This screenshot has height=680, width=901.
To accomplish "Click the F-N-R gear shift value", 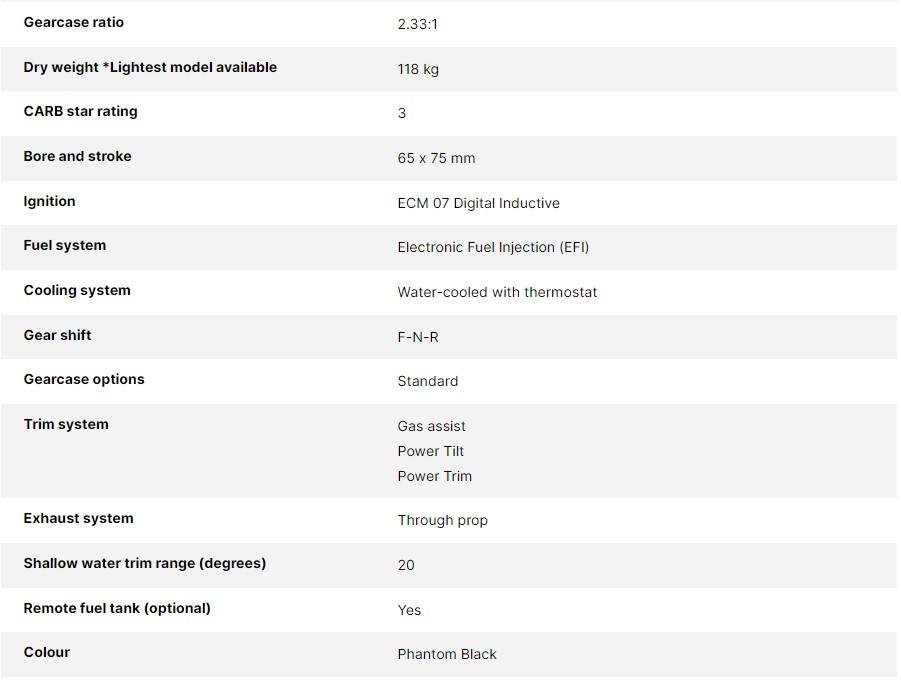I will 418,337.
